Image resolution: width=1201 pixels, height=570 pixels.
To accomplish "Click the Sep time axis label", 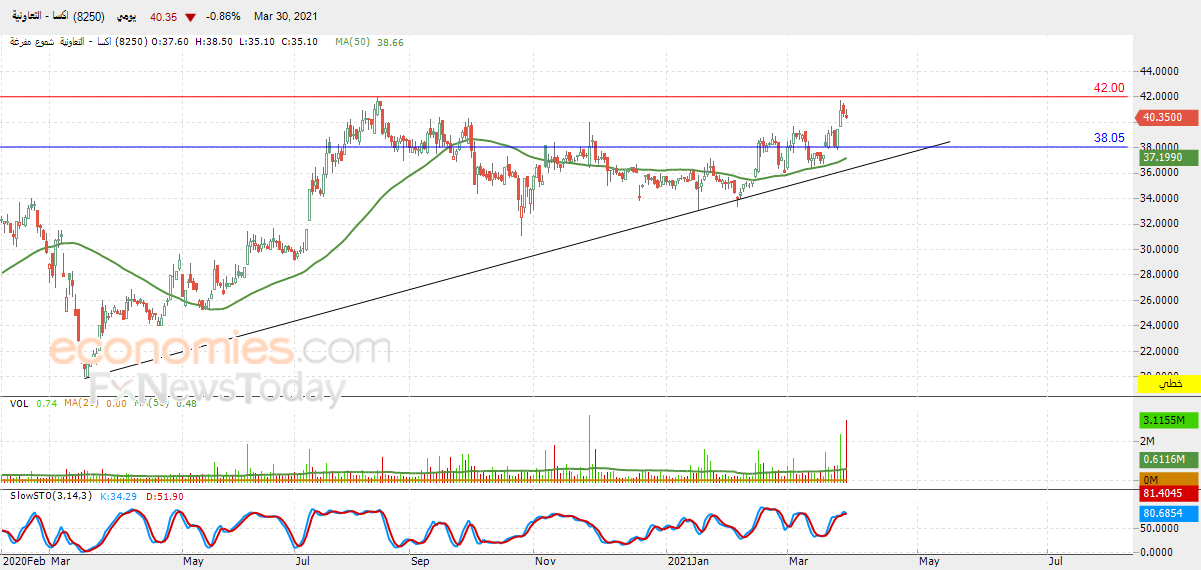I will point(420,563).
